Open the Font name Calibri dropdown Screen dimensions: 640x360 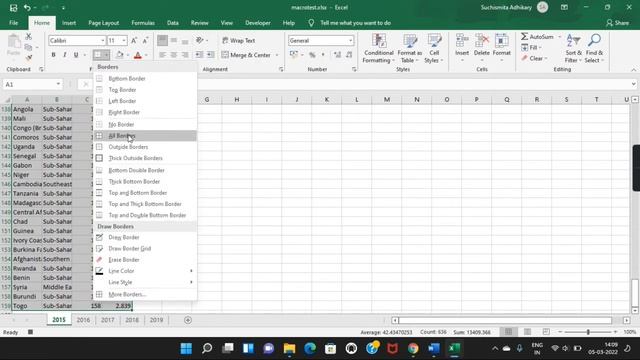point(102,40)
